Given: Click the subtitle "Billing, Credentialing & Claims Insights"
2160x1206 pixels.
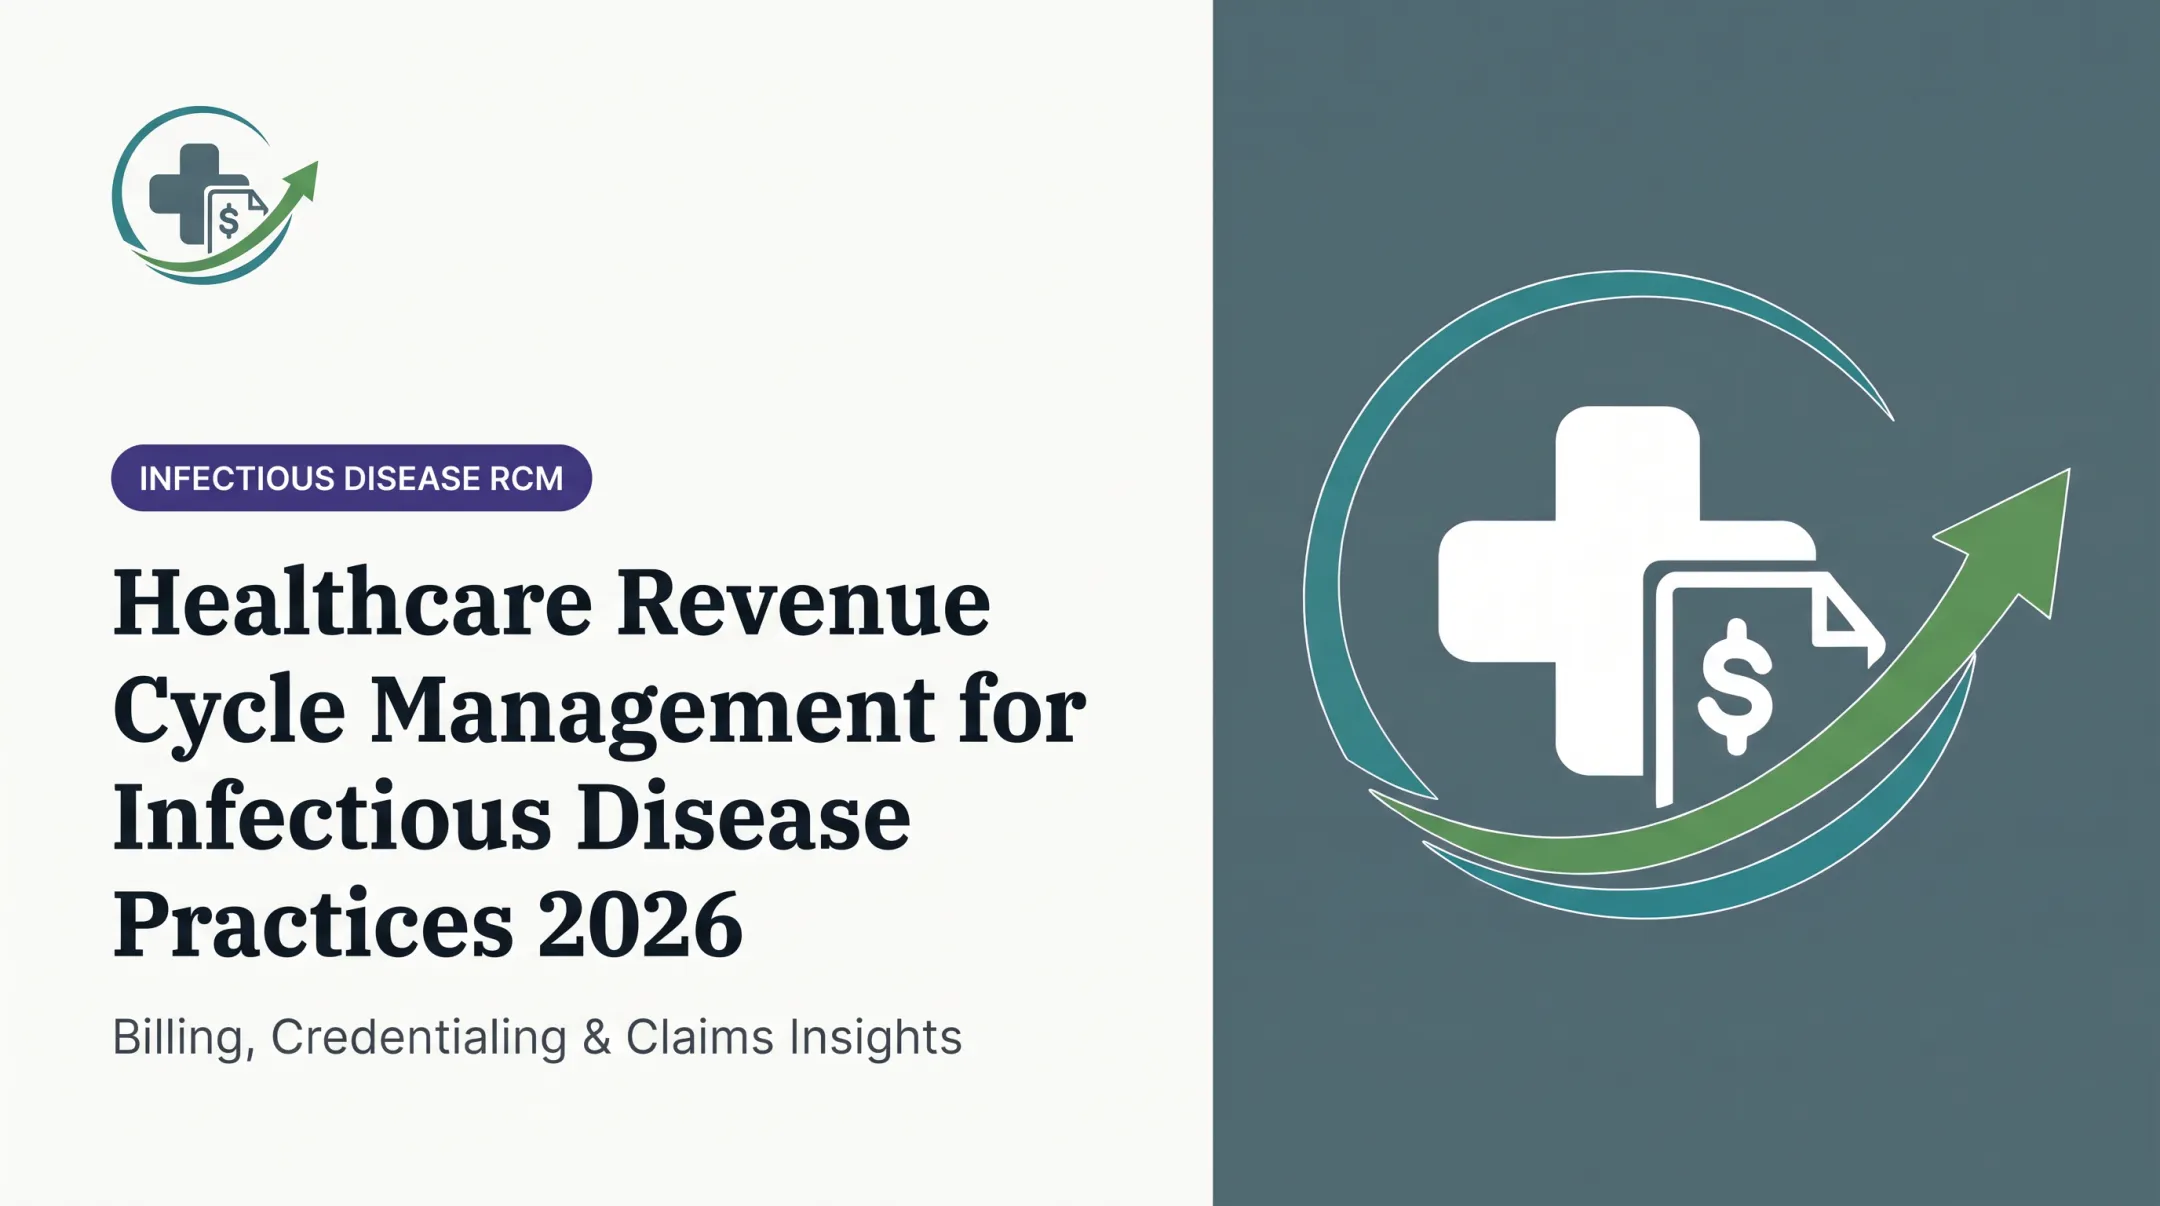Looking at the screenshot, I should 537,1037.
